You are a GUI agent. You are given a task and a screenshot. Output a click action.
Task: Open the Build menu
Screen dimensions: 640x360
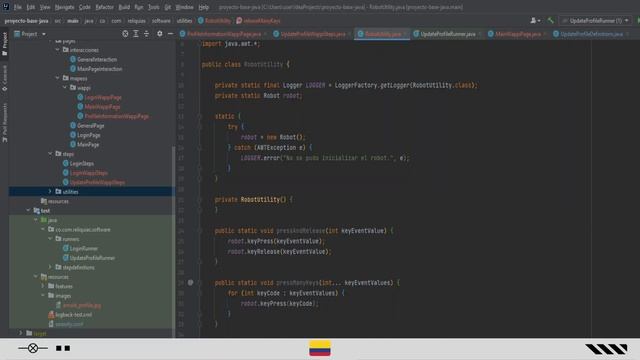pos(124,7)
